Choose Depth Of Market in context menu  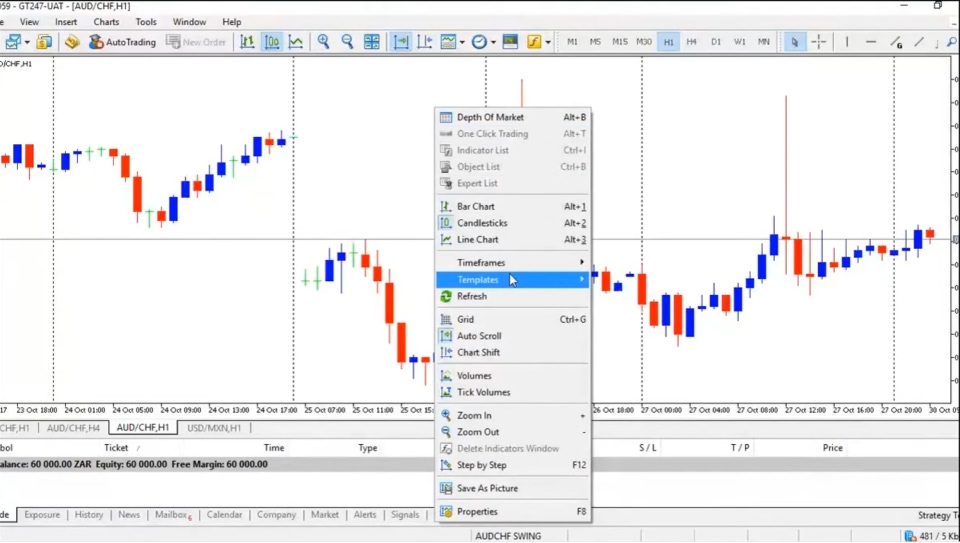513,117
